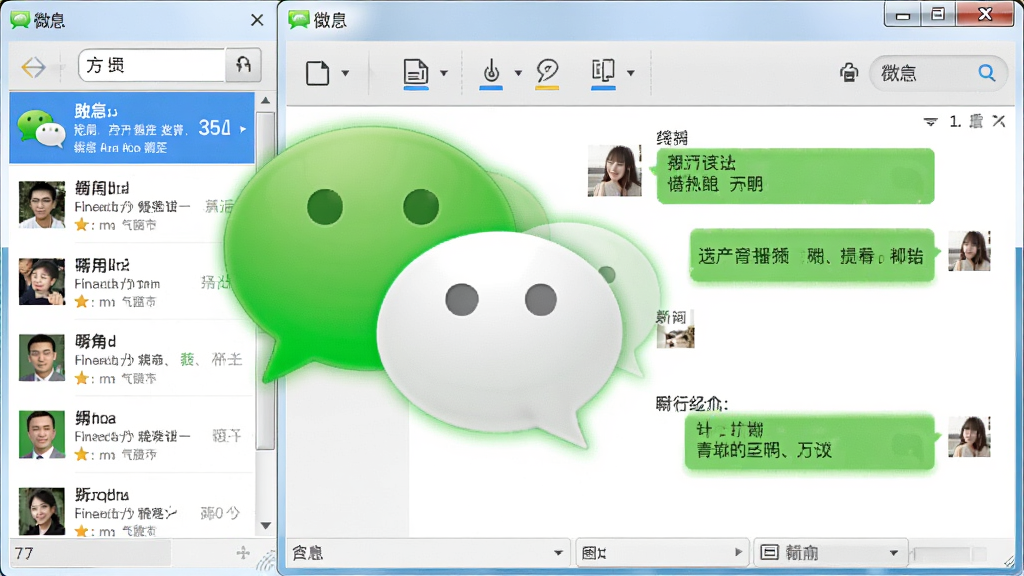
Task: Click the star icon in first Fineath contact row
Action: point(82,225)
